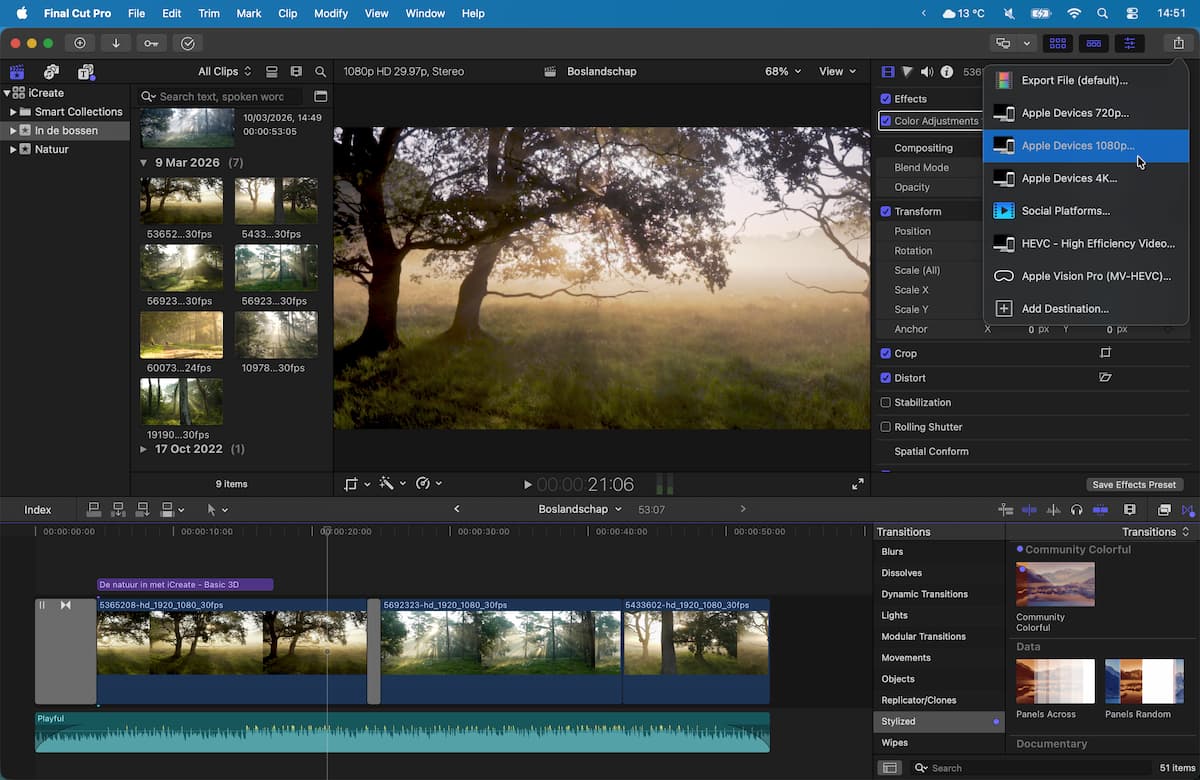Show the Libraries sidebar clapperboard icon
This screenshot has height=780, width=1200.
(x=17, y=72)
